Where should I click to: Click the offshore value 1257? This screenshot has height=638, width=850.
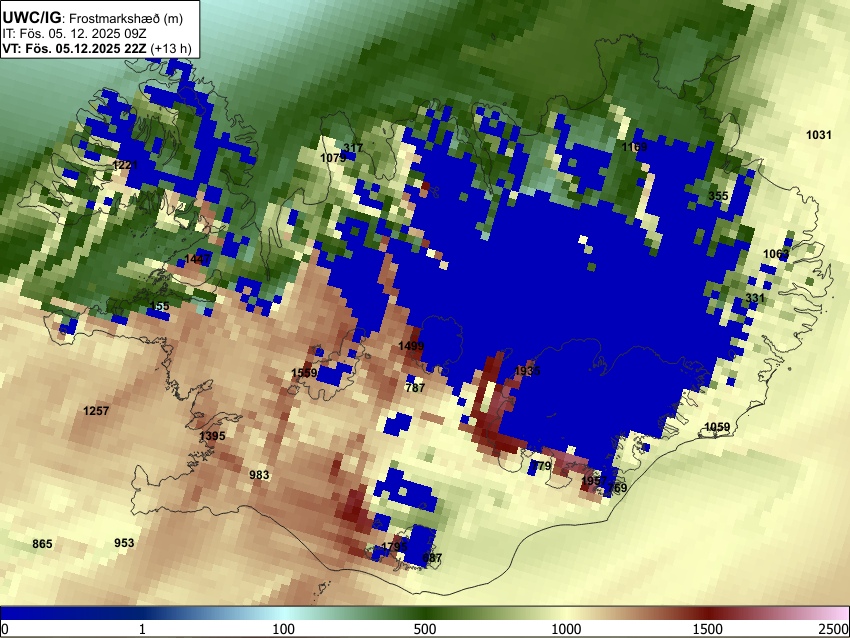pyautogui.click(x=96, y=411)
